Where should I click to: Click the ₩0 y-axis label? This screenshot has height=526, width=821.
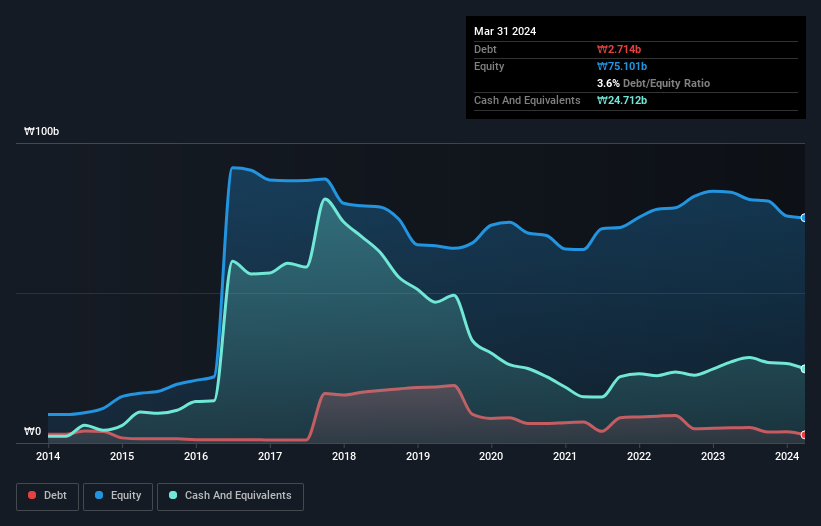pyautogui.click(x=32, y=431)
